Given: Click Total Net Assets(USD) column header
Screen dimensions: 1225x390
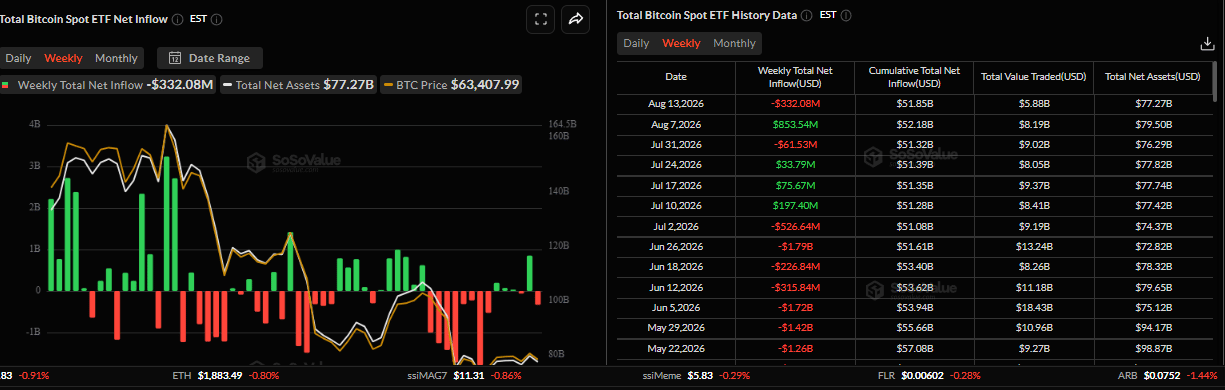Looking at the screenshot, I should pos(1152,76).
